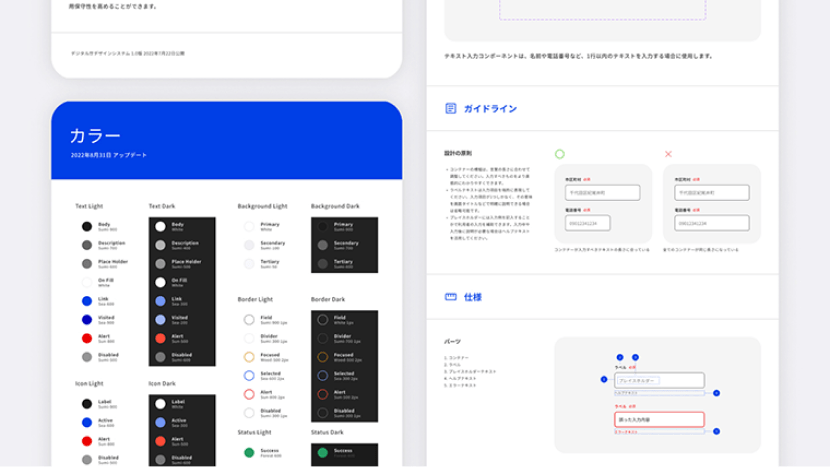Select the 仕様 section heading
830x467 pixels.
pos(473,297)
